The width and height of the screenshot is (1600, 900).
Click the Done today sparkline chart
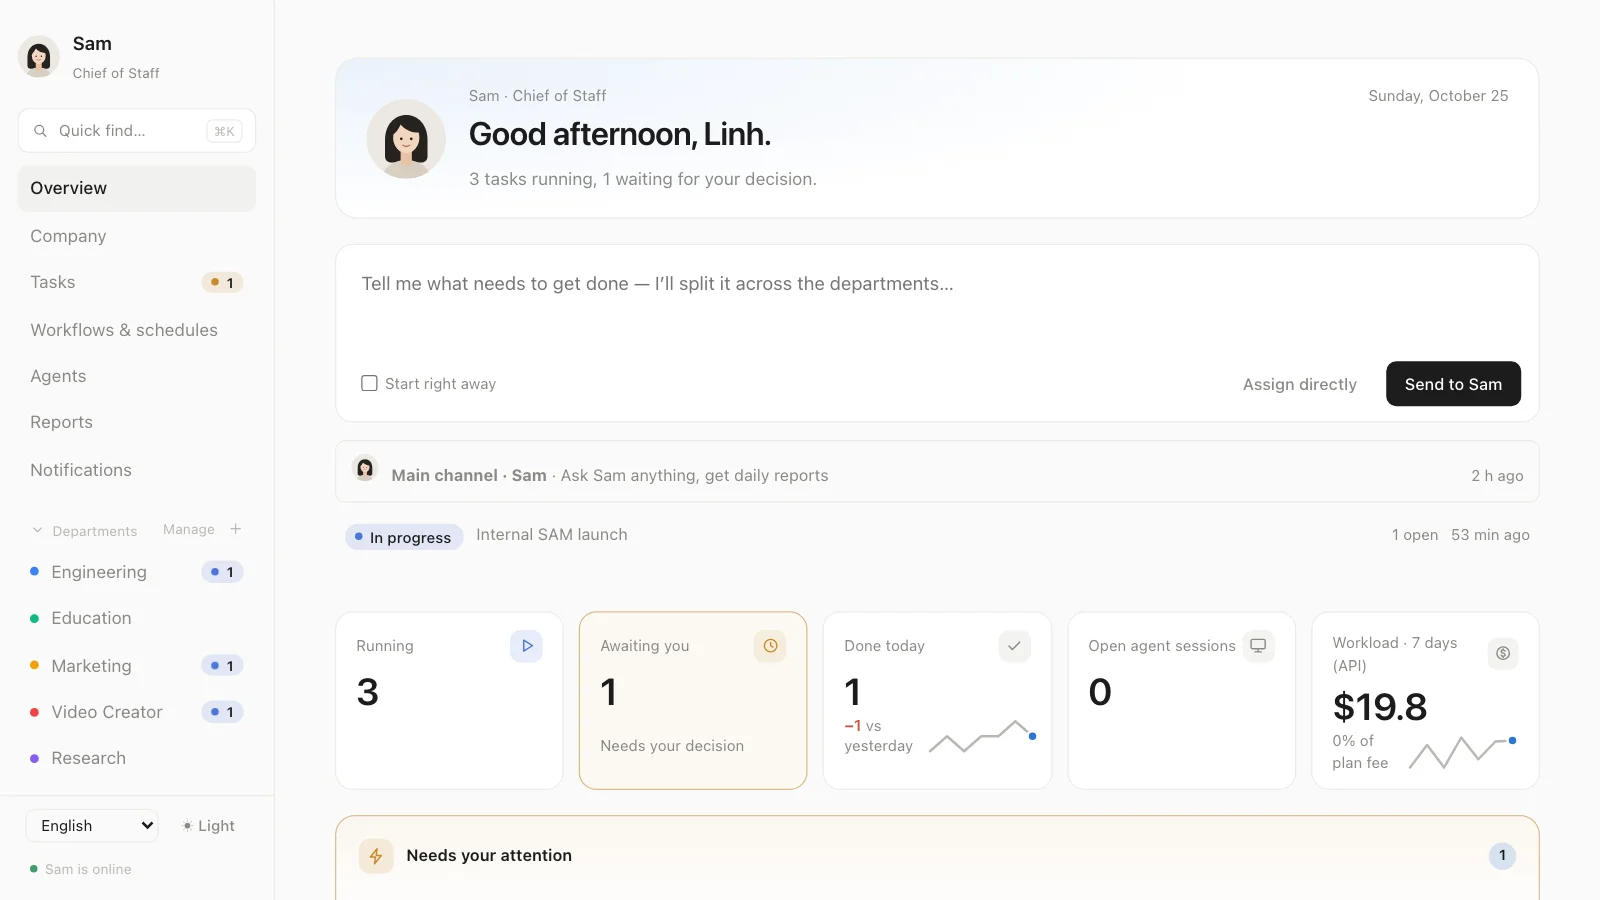[x=983, y=737]
